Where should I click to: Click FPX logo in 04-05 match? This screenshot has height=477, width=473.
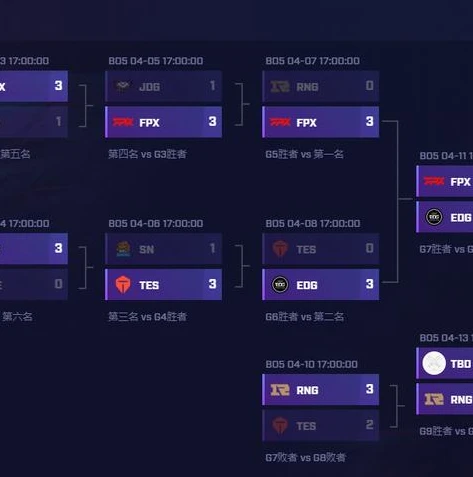[123, 122]
